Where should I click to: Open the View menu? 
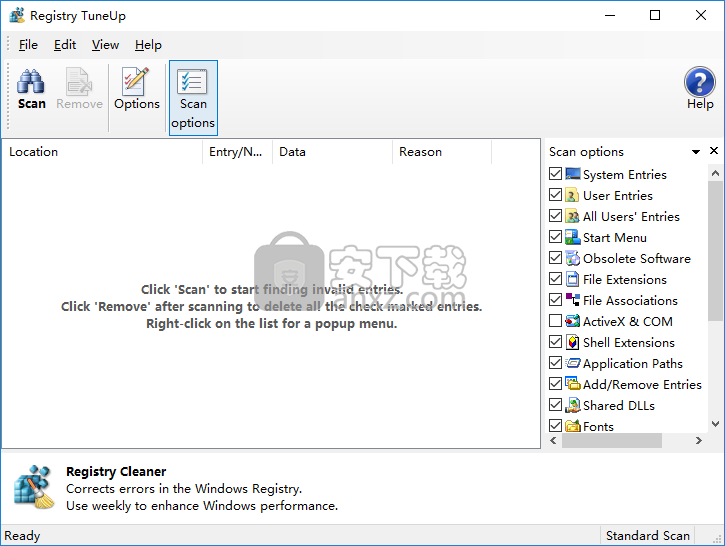(x=105, y=45)
